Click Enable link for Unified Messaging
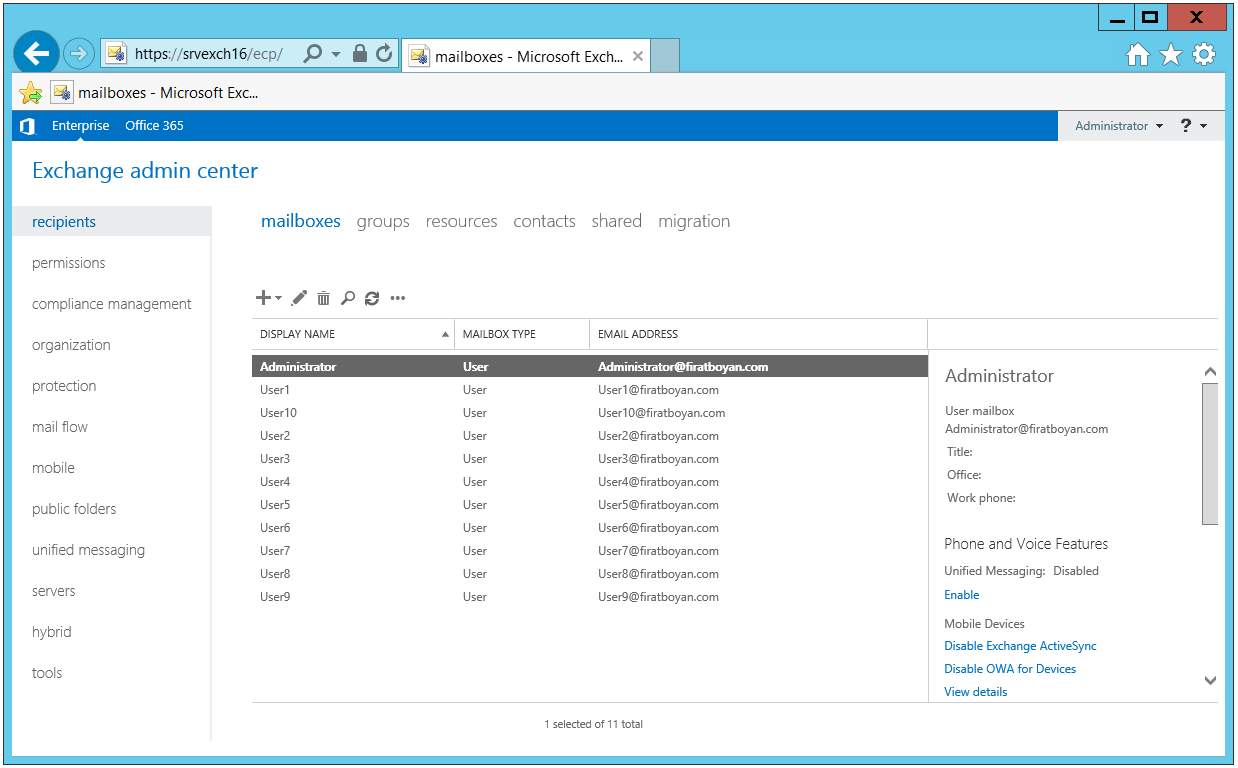 pos(962,595)
